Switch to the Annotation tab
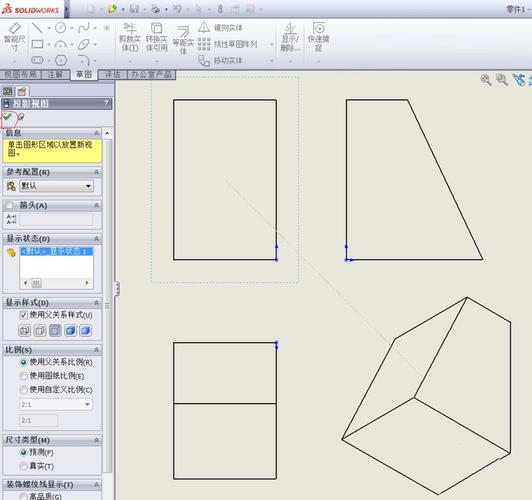This screenshot has height=500, width=532. coord(55,74)
